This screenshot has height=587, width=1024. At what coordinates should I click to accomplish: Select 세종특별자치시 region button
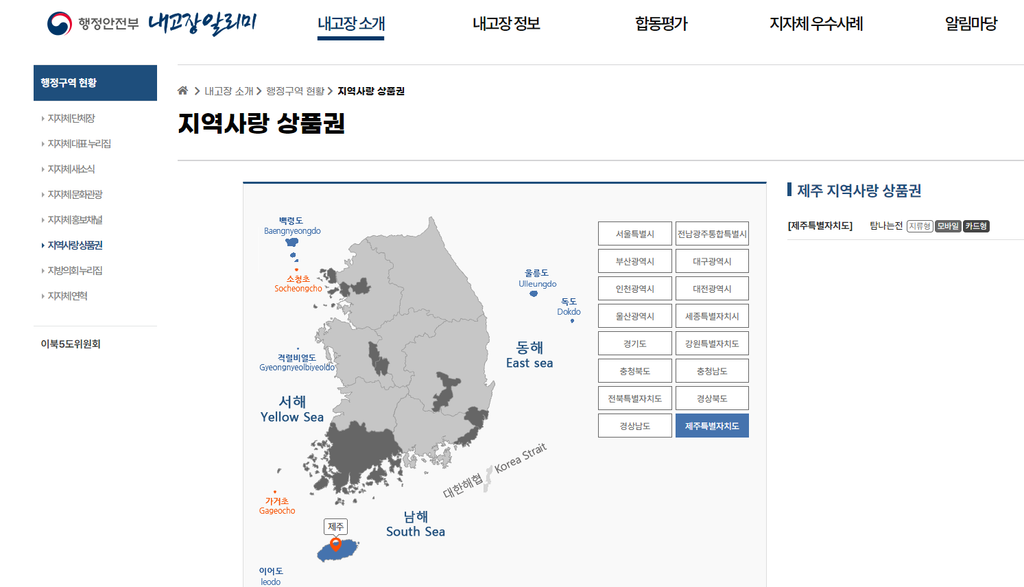pyautogui.click(x=712, y=316)
